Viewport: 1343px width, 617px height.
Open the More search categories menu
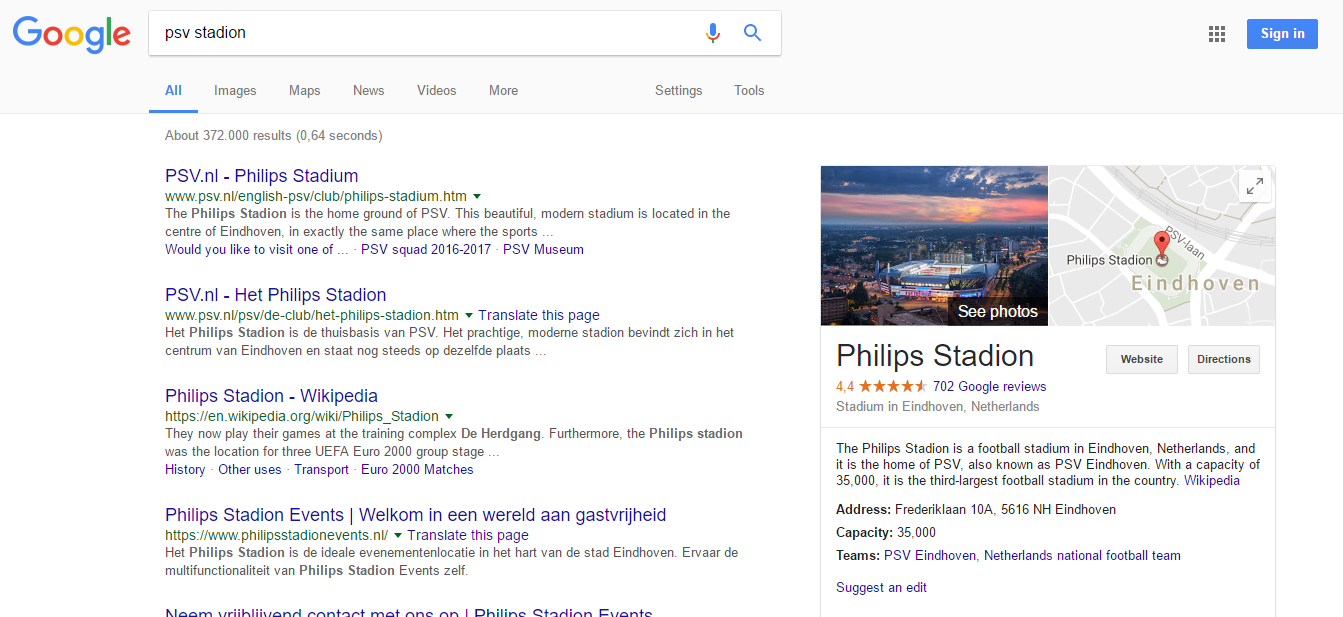point(503,90)
